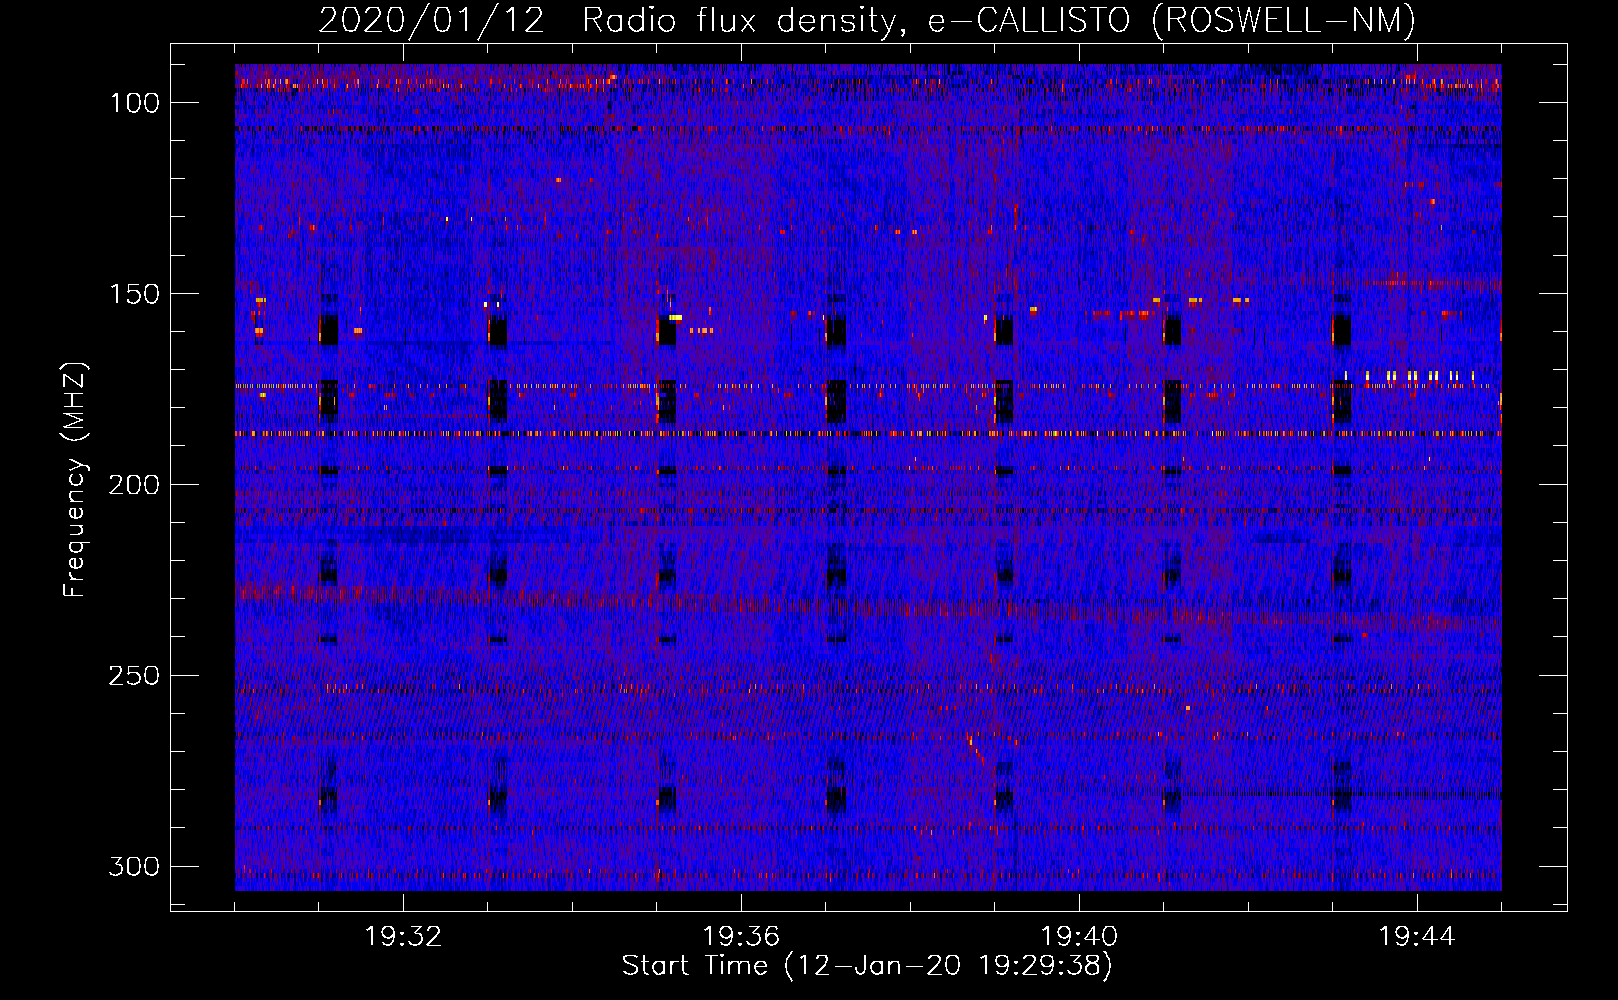Viewport: 1618px width, 1000px height.
Task: Click the 19:44 time tick label
Action: coord(1417,937)
